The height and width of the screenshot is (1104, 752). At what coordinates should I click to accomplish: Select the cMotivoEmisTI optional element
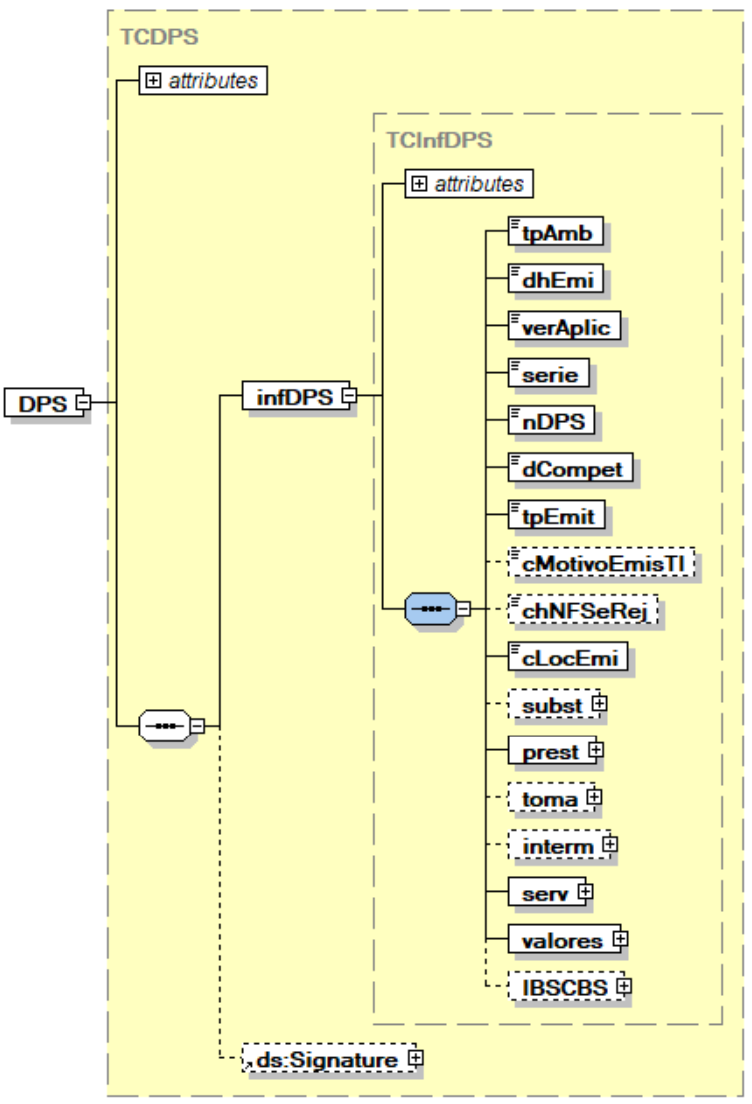pos(600,563)
